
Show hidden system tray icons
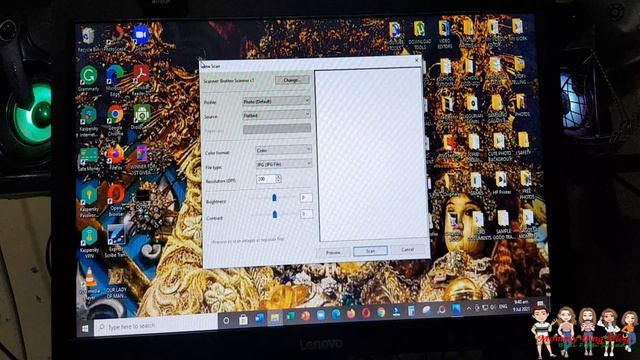point(469,309)
